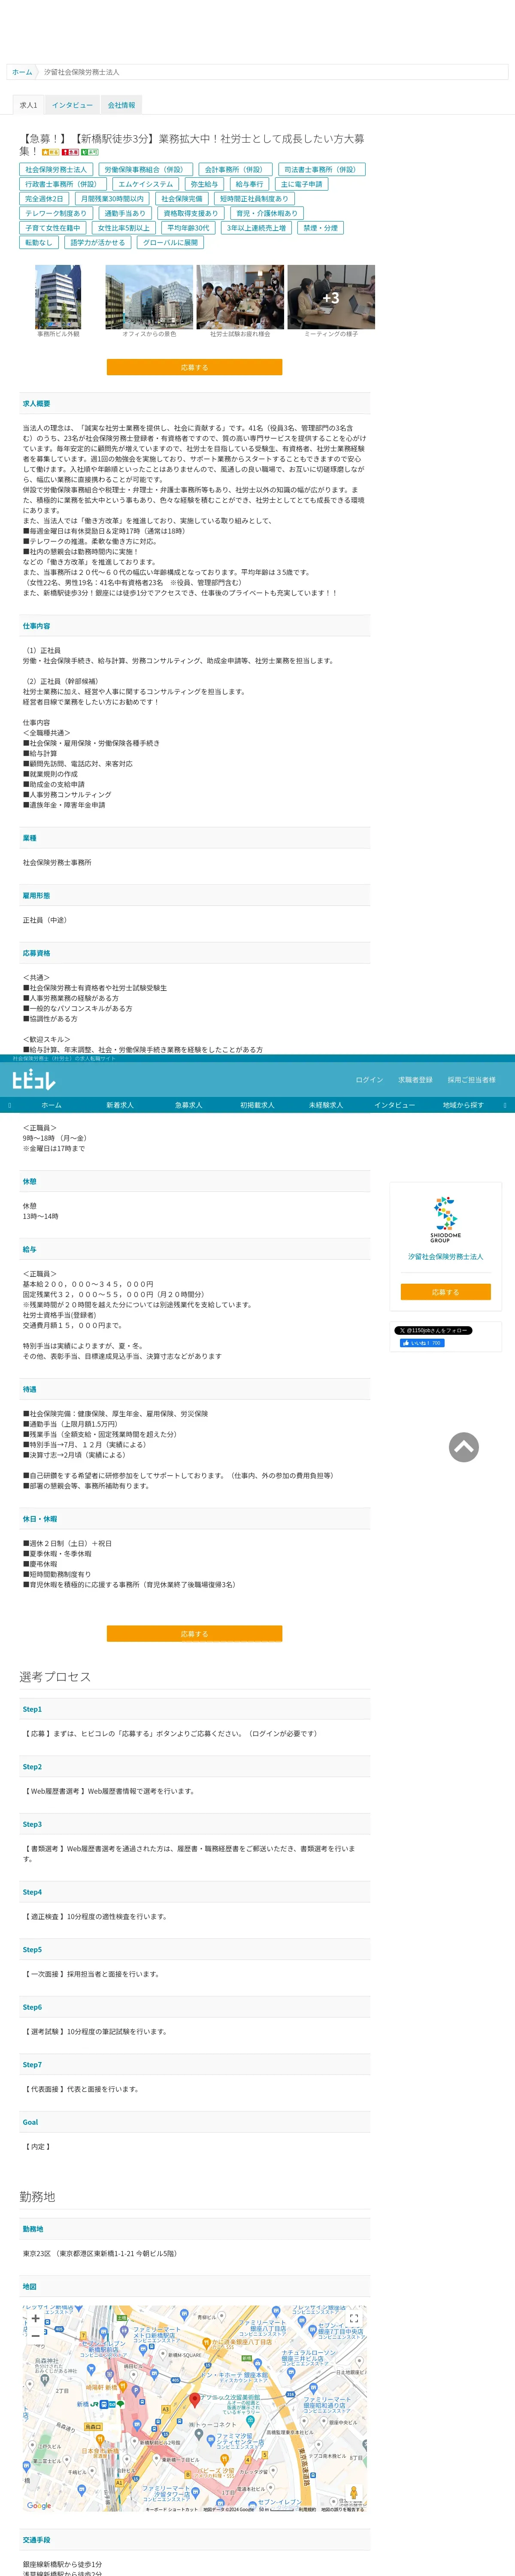Click the 社会保険労務士法人 tag
Viewport: 515px width, 2576px height.
[x=56, y=169]
